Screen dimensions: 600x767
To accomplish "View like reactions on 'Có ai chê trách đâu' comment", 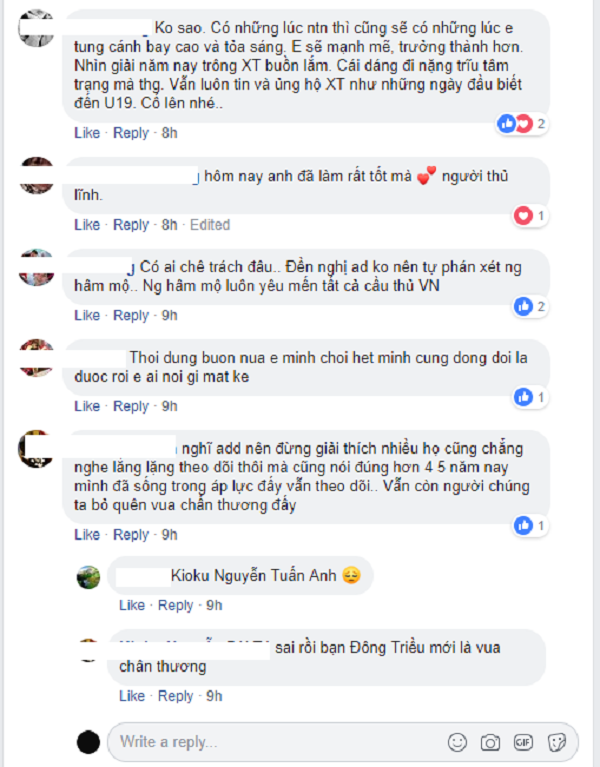I will [531, 307].
